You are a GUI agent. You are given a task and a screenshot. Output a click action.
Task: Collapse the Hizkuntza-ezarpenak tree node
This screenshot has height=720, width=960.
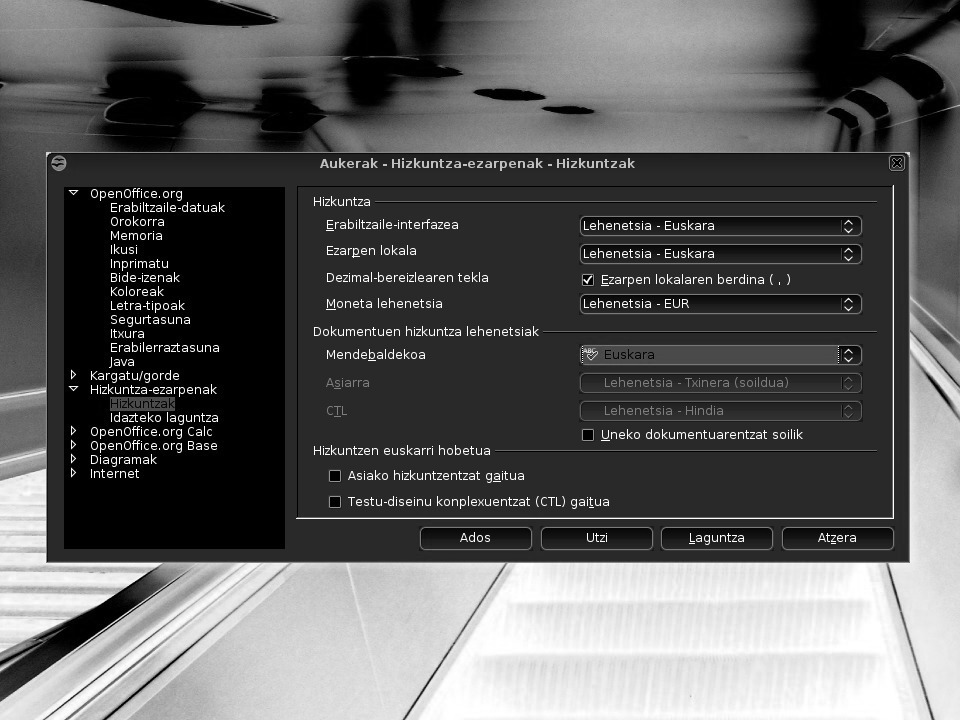(x=73, y=389)
